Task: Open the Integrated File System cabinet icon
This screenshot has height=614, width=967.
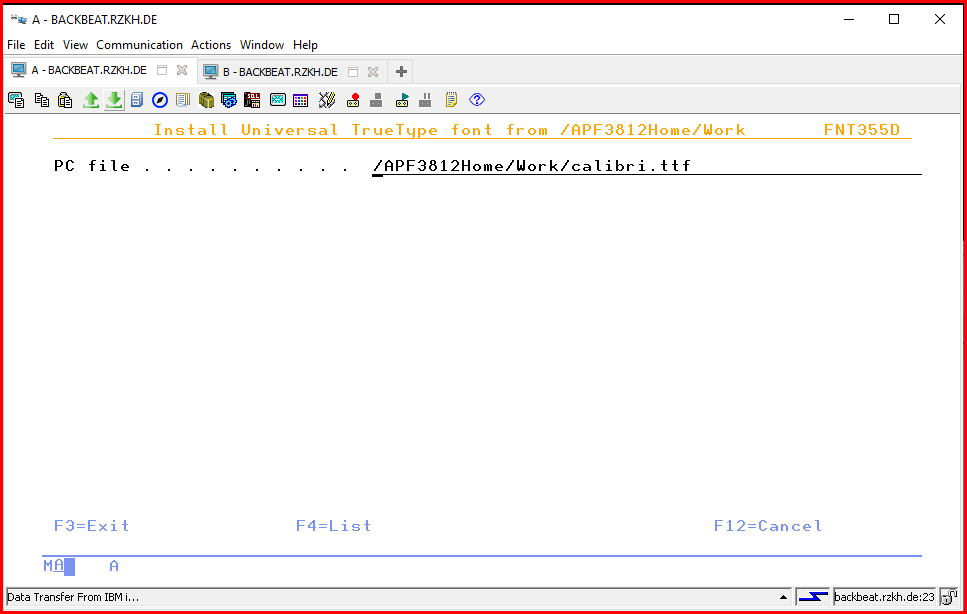Action: pos(137,100)
